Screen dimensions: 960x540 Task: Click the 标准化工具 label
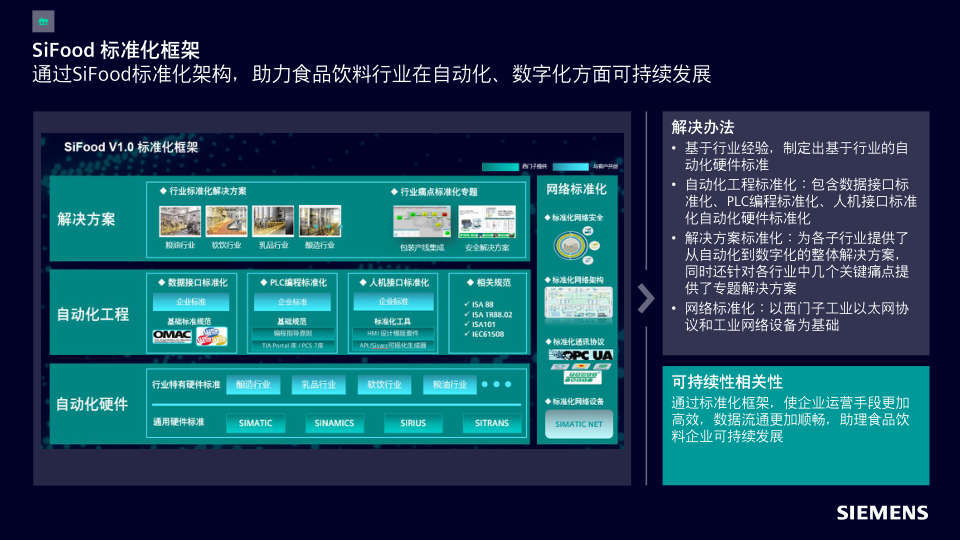[x=392, y=321]
